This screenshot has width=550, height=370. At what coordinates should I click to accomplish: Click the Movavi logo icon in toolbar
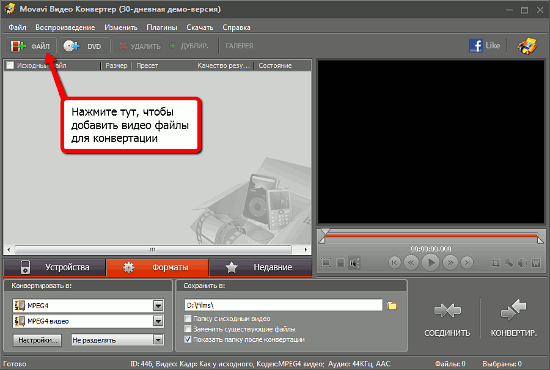click(527, 46)
